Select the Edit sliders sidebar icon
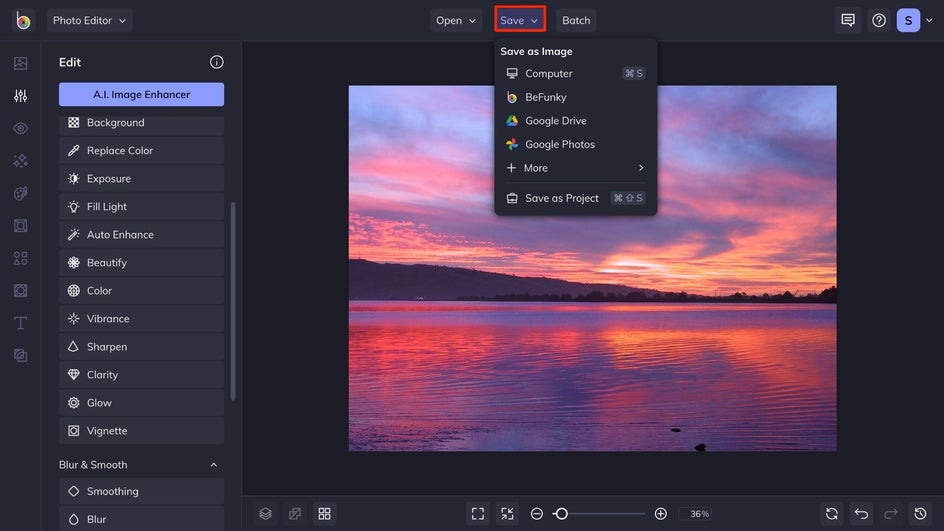Viewport: 944px width, 531px height. click(20, 96)
